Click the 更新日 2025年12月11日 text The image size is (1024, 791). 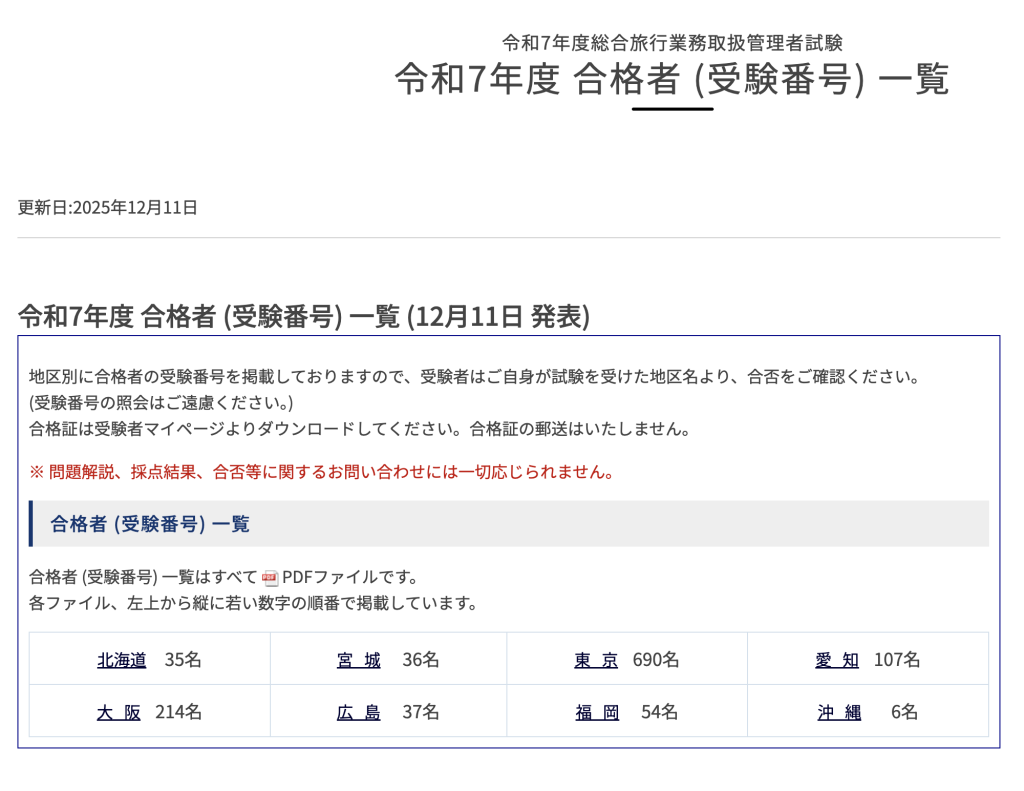tap(108, 208)
